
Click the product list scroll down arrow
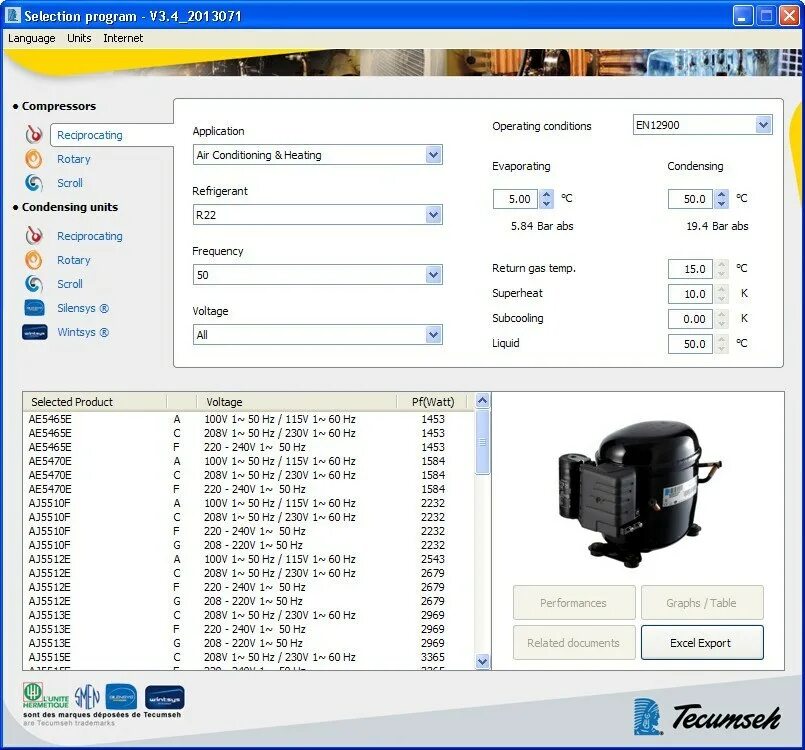pos(483,662)
